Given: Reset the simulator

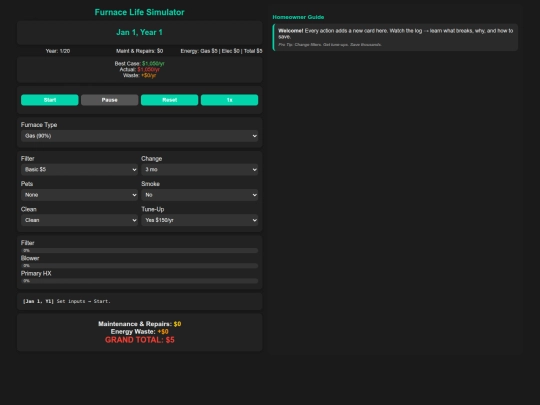Looking at the screenshot, I should coord(169,100).
